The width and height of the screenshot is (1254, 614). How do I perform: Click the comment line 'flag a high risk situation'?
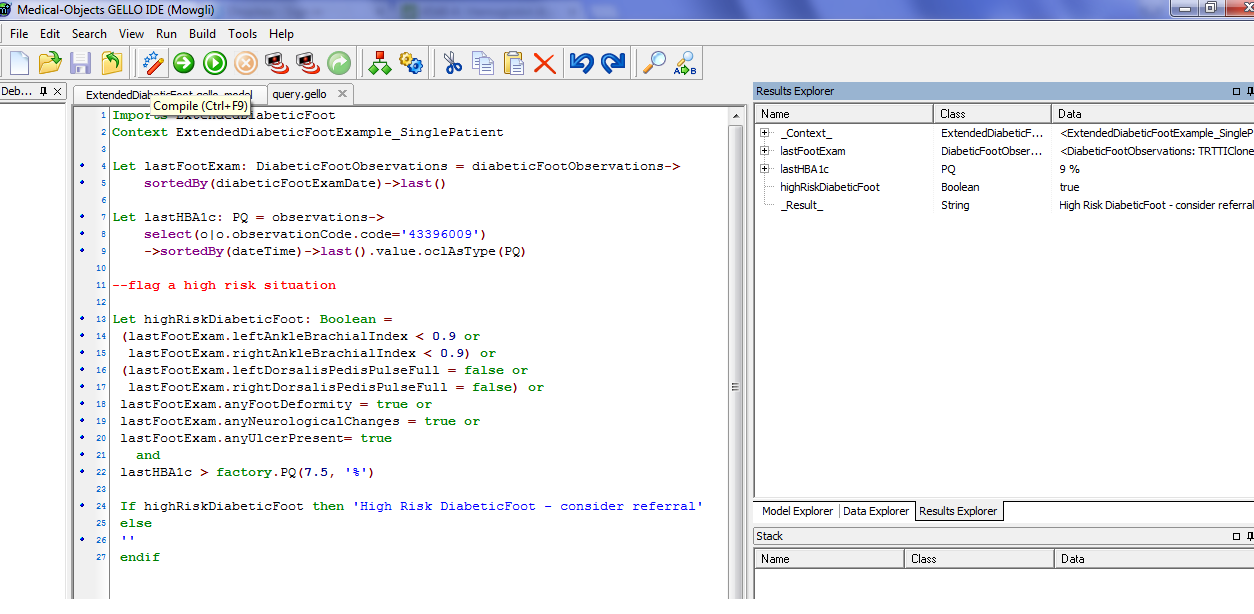pyautogui.click(x=224, y=285)
